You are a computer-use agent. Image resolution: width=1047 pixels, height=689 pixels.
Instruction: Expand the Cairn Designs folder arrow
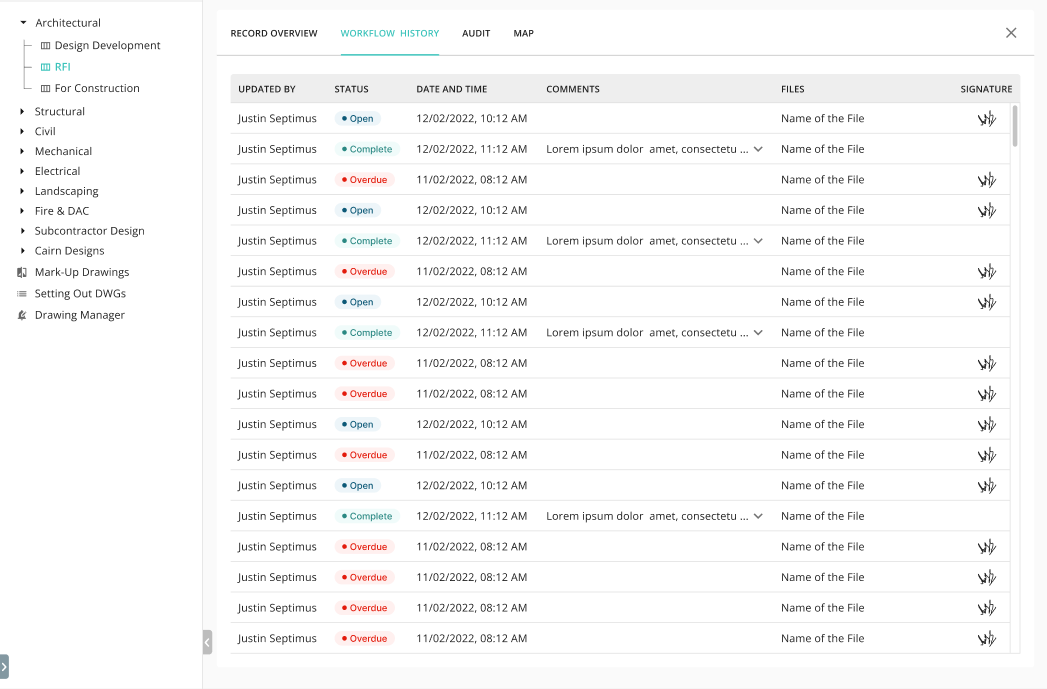(x=22, y=251)
